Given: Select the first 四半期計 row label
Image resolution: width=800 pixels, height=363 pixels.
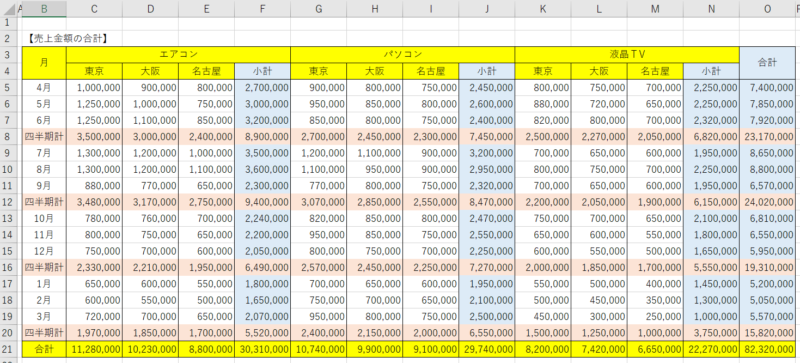Looking at the screenshot, I should coord(44,137).
